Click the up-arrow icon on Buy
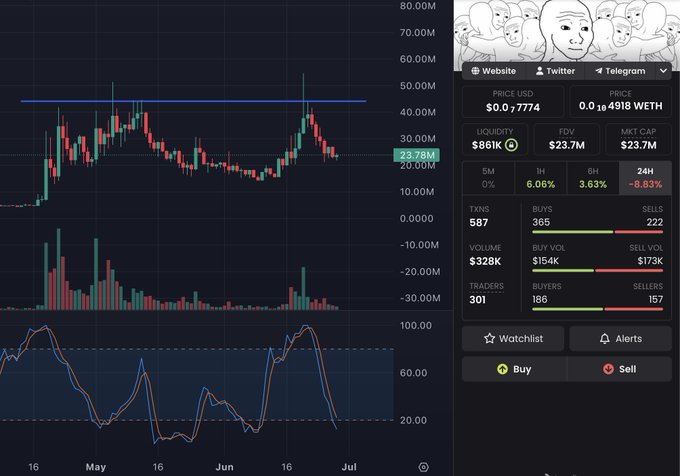The height and width of the screenshot is (476, 680). click(x=502, y=369)
